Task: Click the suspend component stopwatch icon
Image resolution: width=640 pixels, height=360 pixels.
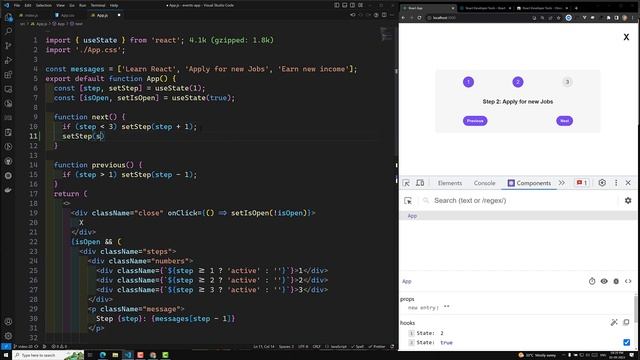Action: coord(592,281)
